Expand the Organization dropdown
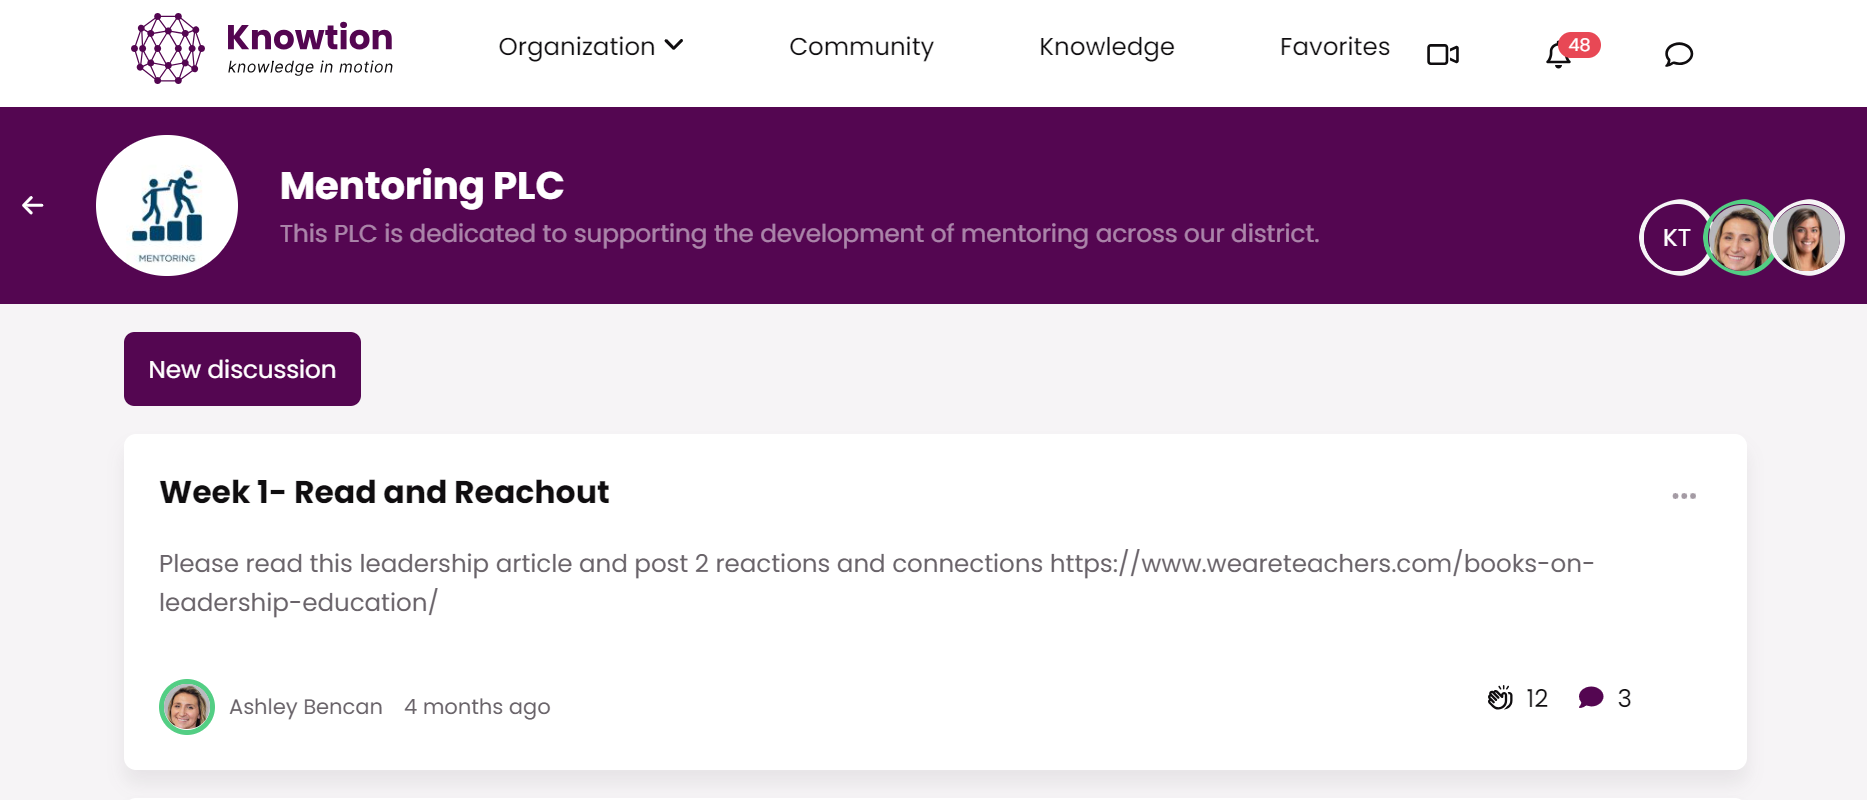This screenshot has height=800, width=1867. click(x=590, y=46)
